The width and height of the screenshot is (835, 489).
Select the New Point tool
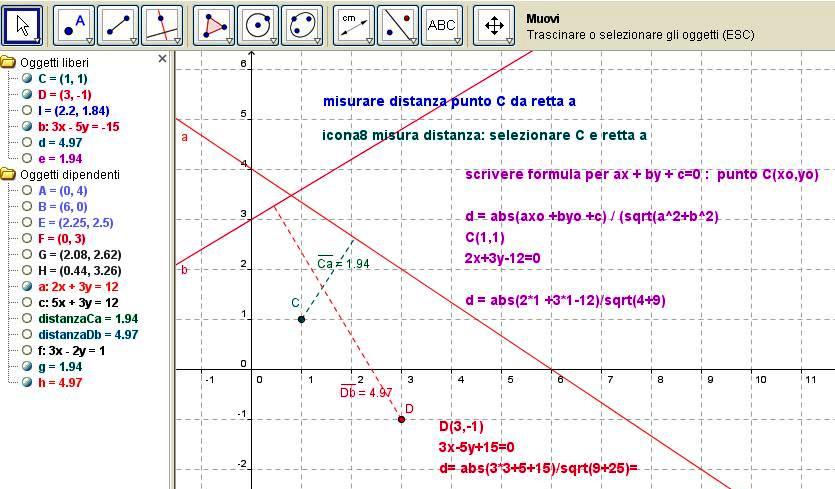point(73,25)
